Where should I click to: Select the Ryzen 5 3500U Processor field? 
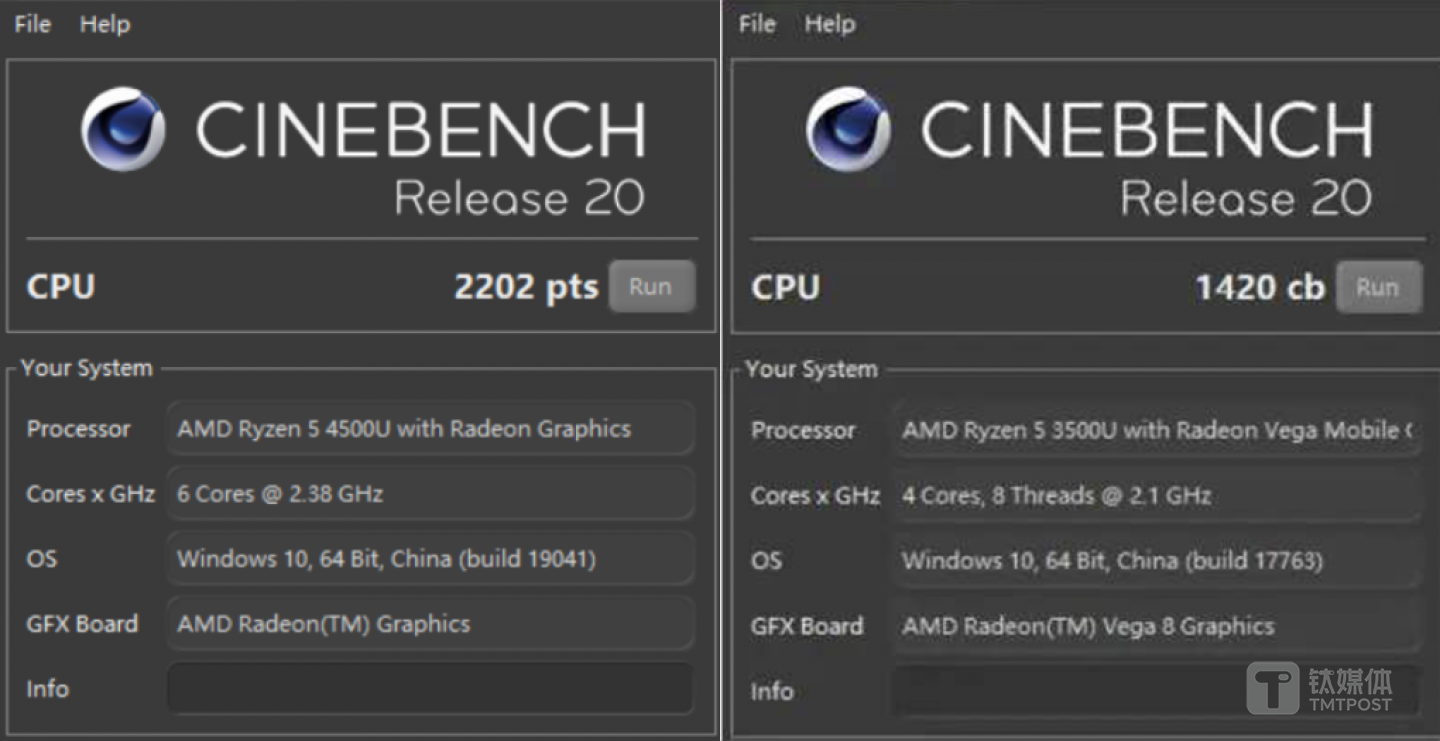pyautogui.click(x=1155, y=430)
